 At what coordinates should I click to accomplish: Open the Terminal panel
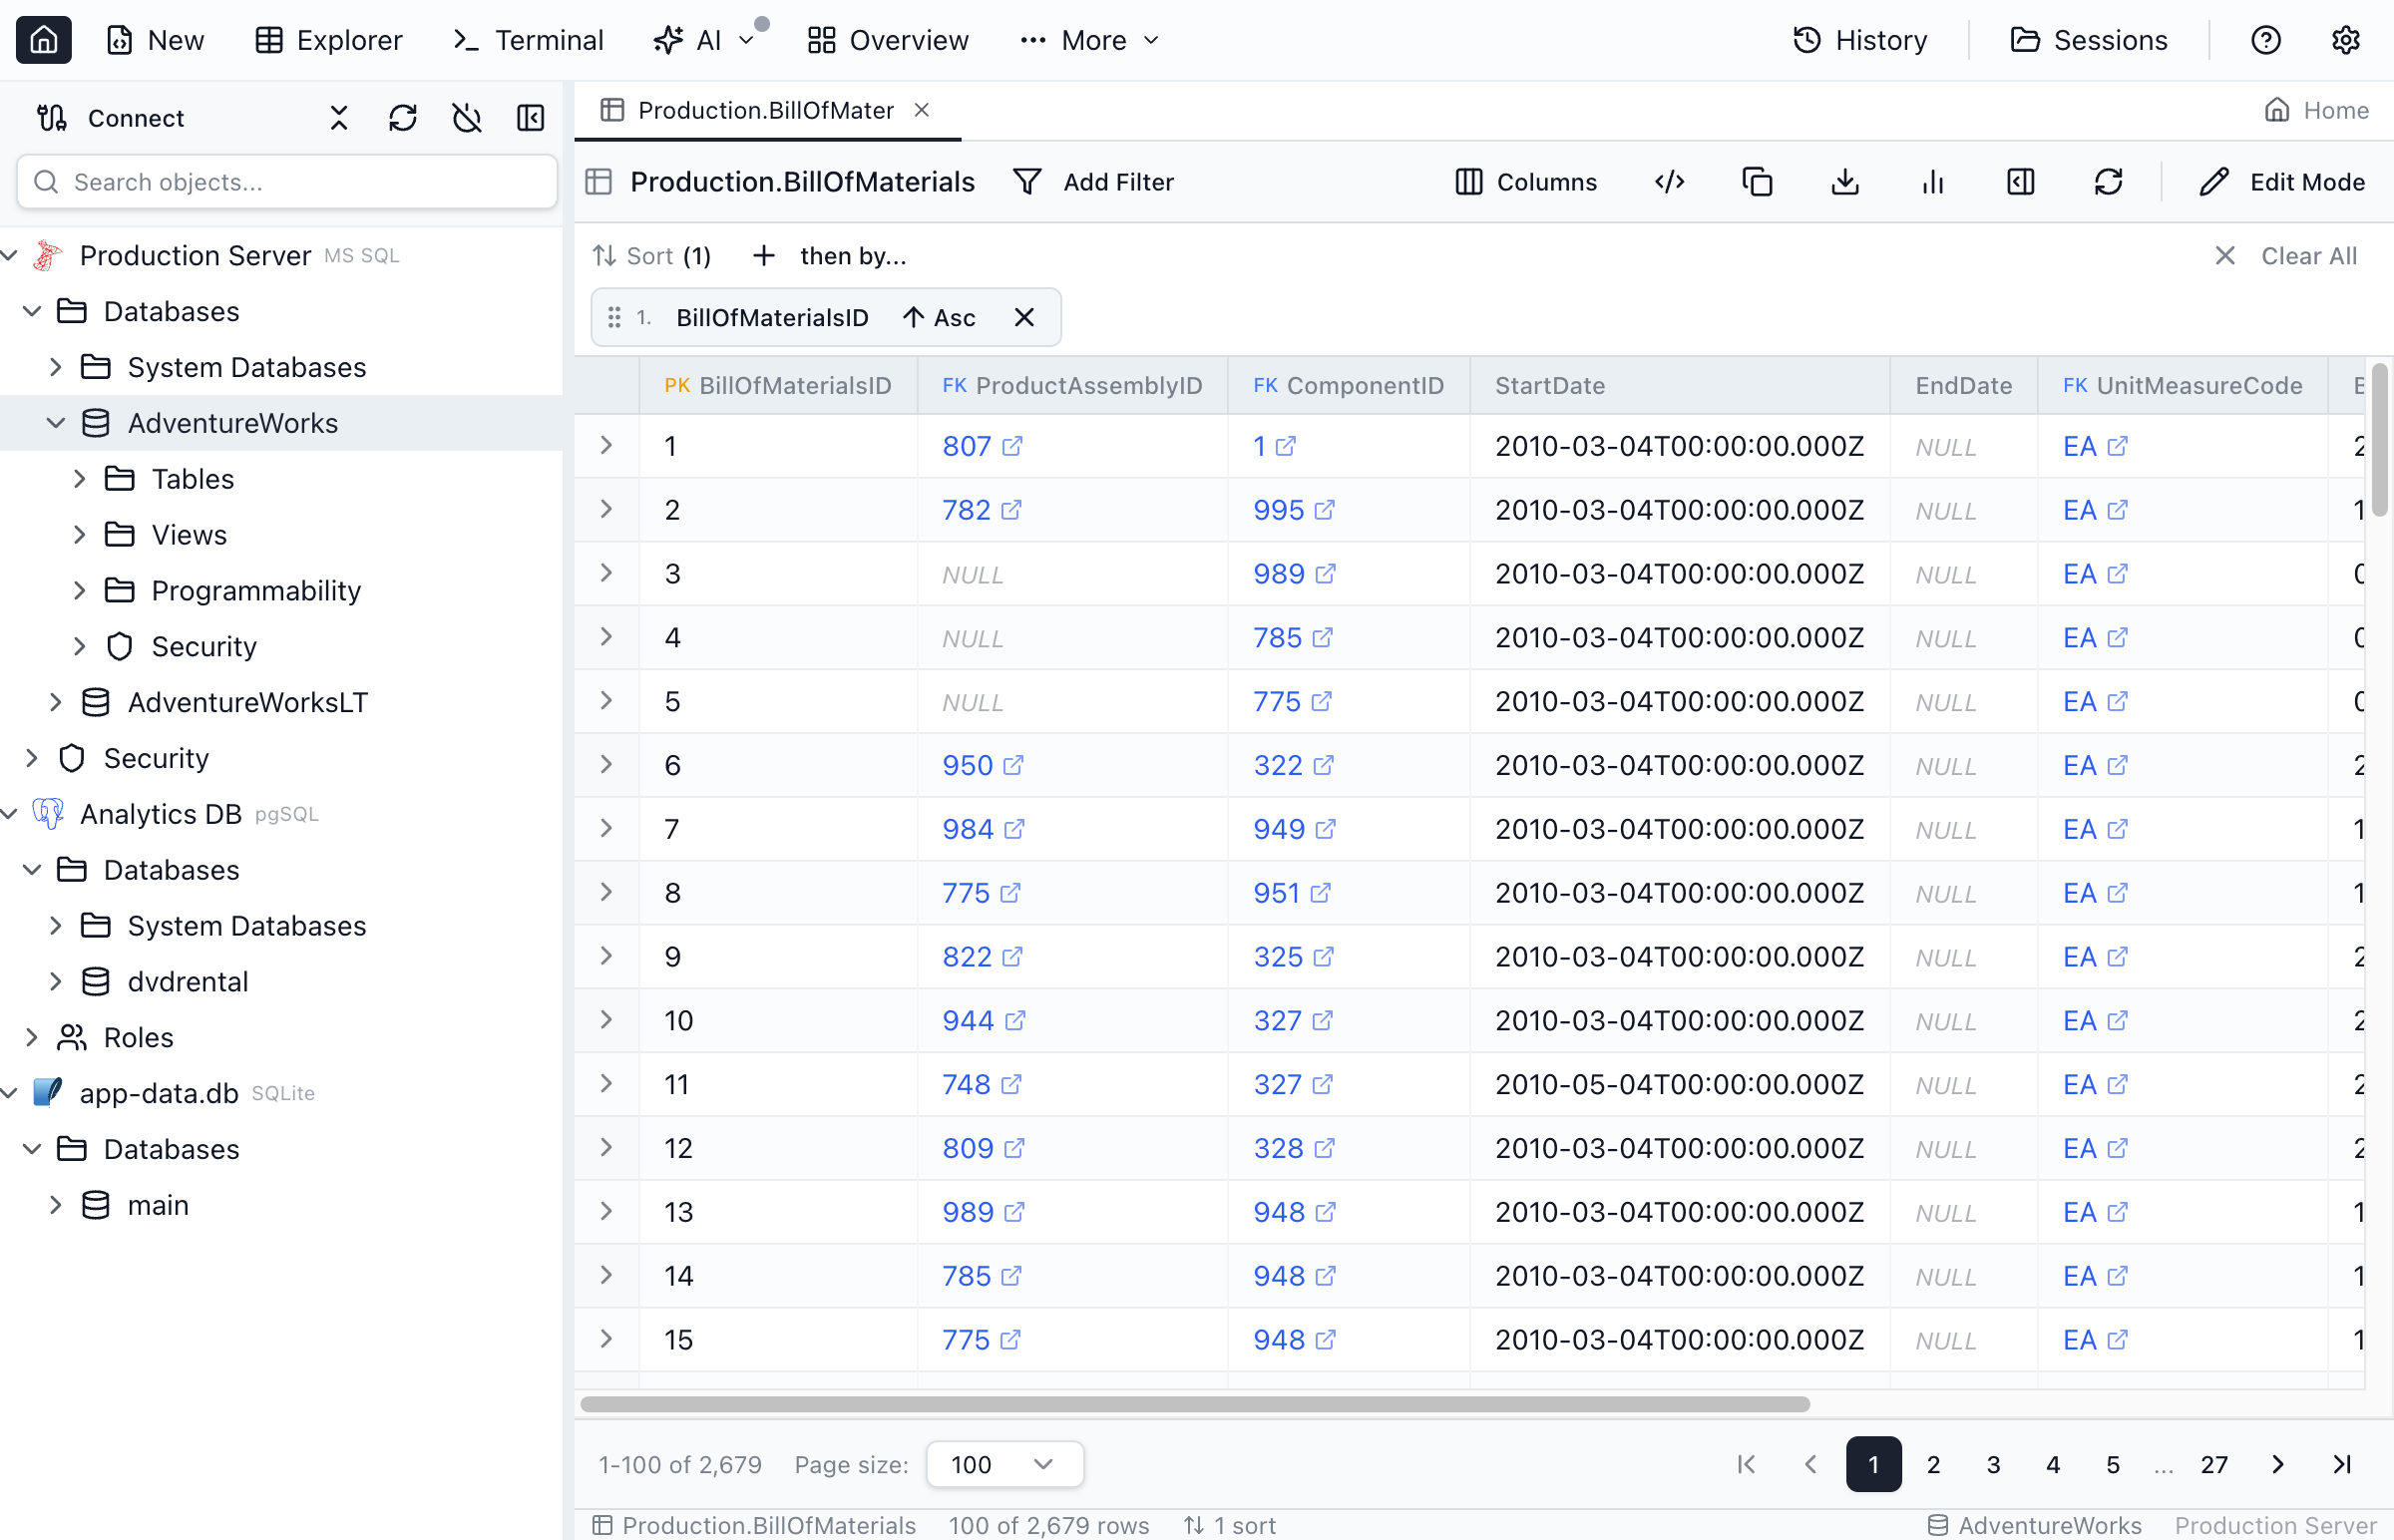[x=527, y=40]
